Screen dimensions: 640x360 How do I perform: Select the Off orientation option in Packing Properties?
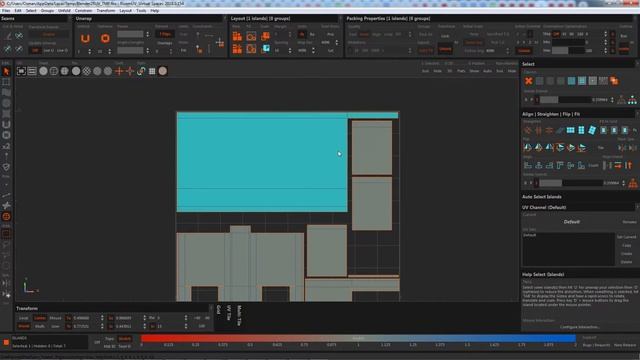(x=556, y=34)
